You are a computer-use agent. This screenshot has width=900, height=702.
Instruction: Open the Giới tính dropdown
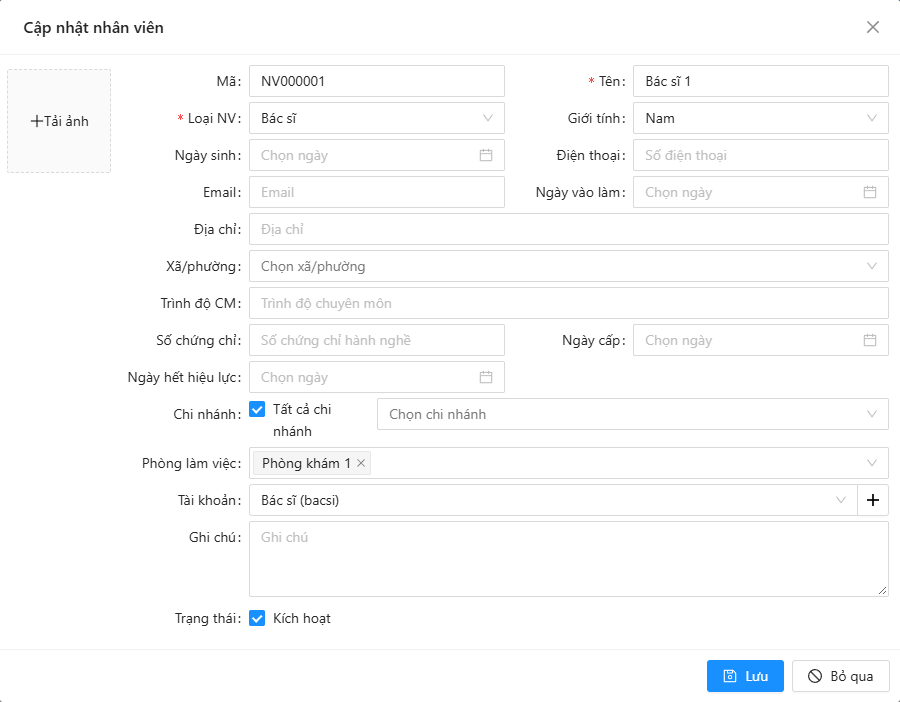click(761, 118)
